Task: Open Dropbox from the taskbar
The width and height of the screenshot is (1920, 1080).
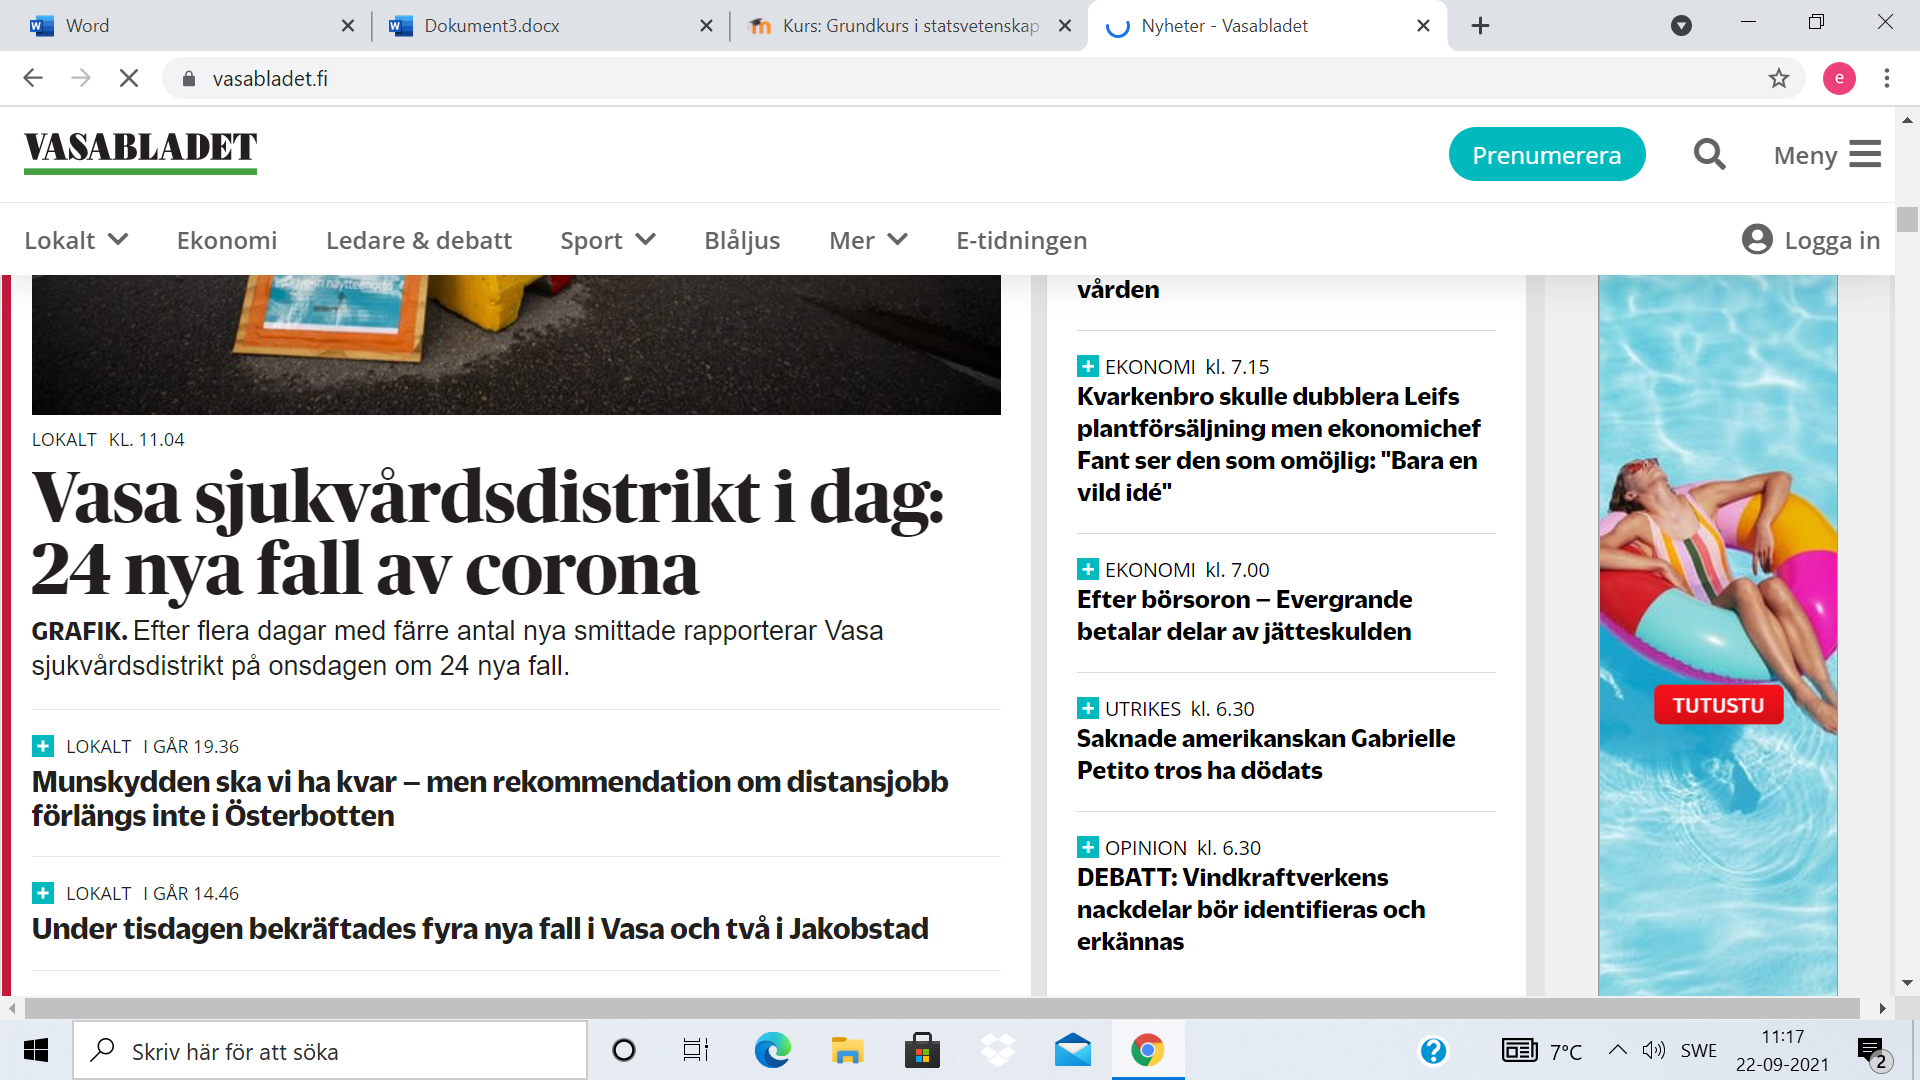Action: 997,1051
